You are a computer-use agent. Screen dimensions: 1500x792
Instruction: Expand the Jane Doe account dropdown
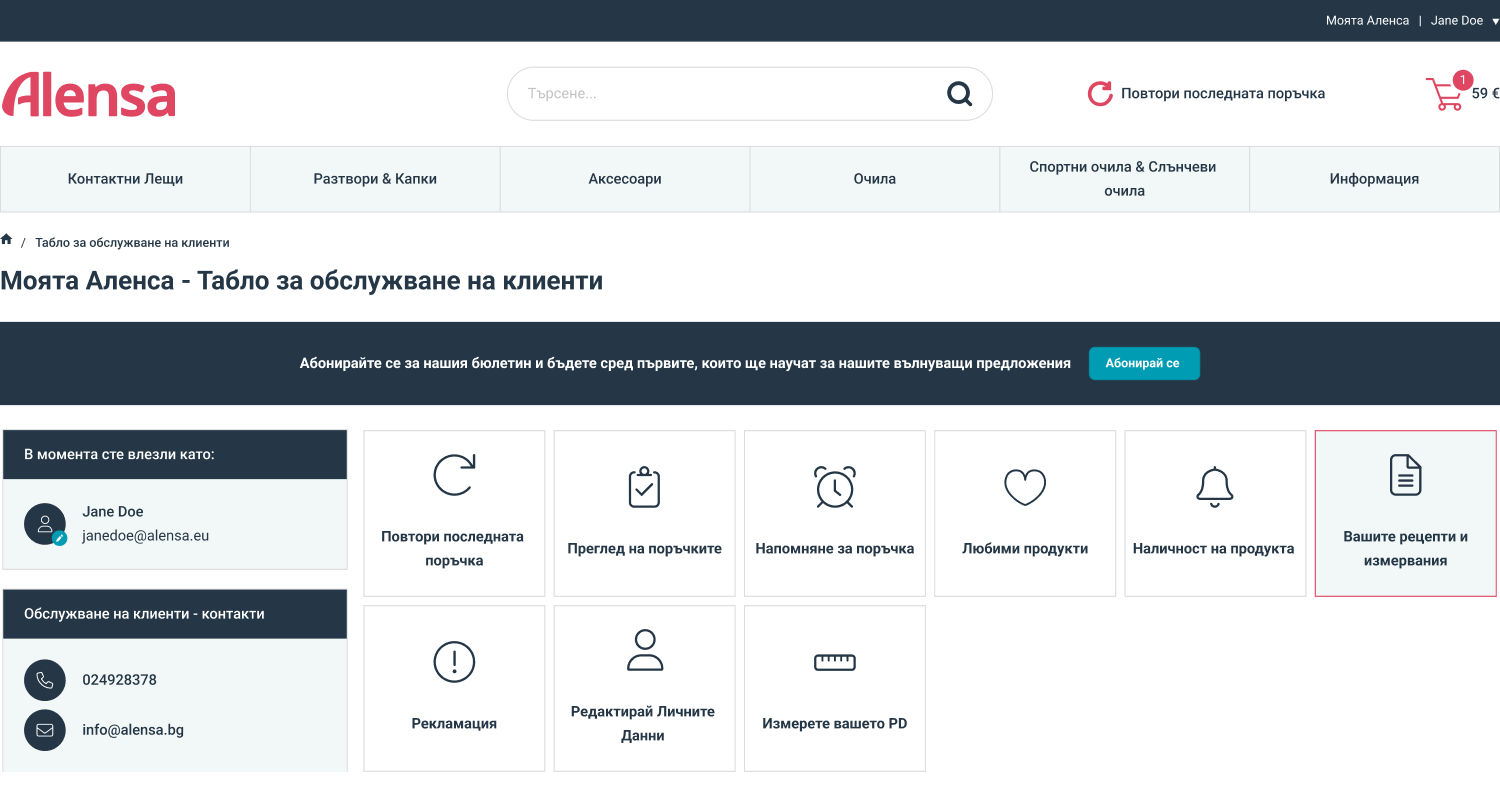point(1465,21)
